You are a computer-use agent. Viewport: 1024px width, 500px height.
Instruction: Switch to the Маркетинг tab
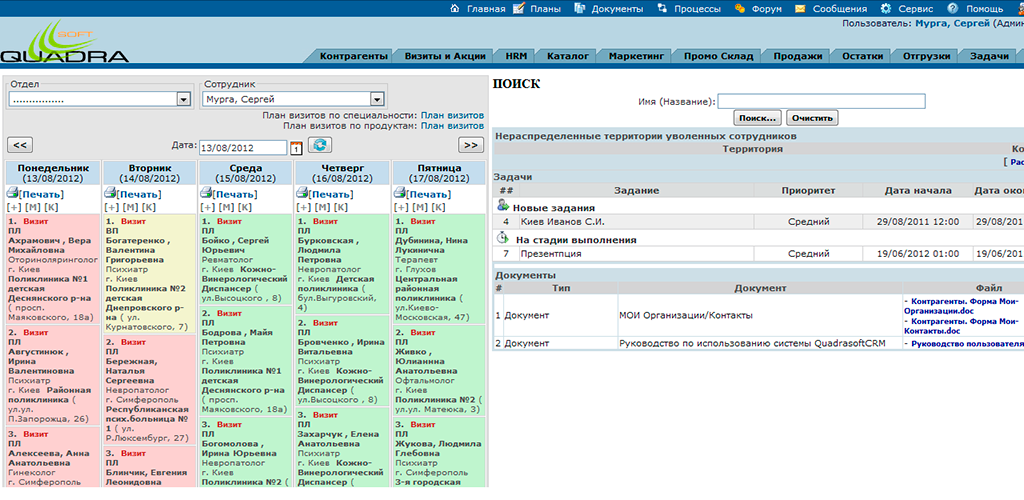pyautogui.click(x=636, y=56)
